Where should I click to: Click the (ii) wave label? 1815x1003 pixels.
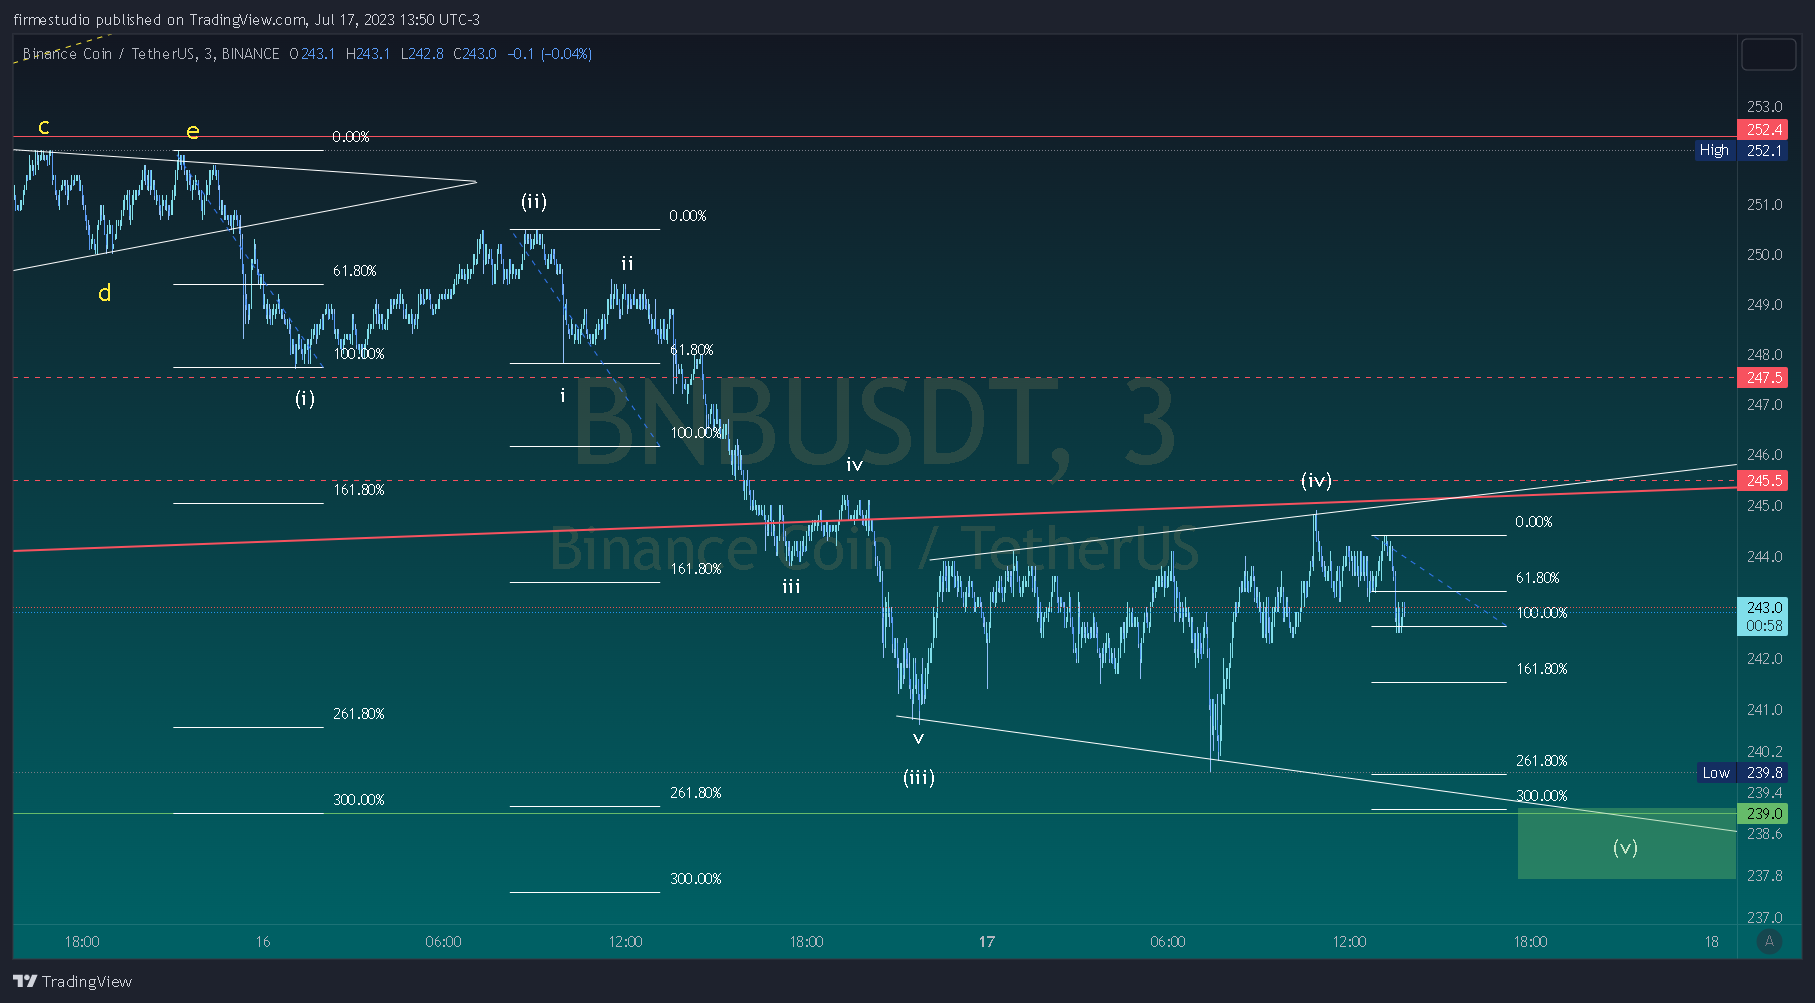click(534, 201)
